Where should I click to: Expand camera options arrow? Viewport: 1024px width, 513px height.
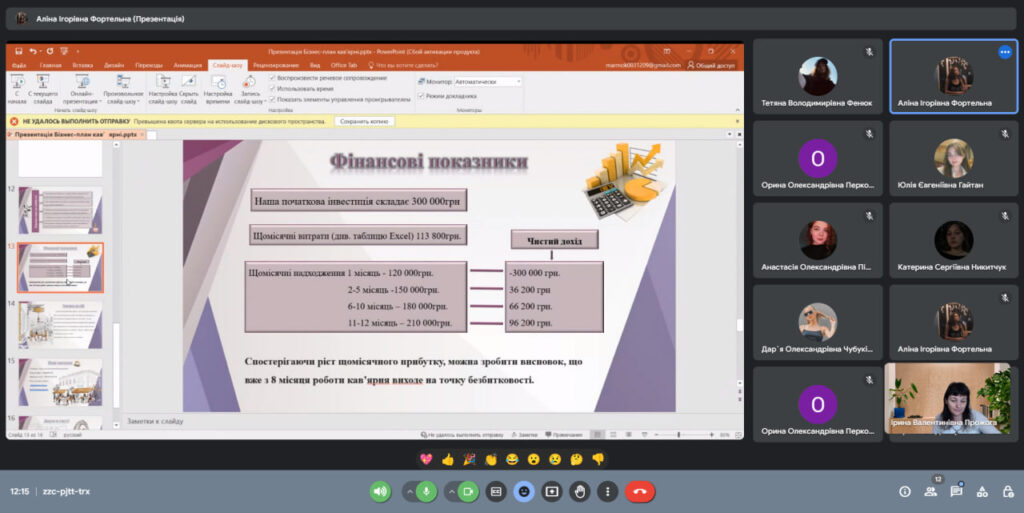click(x=449, y=491)
